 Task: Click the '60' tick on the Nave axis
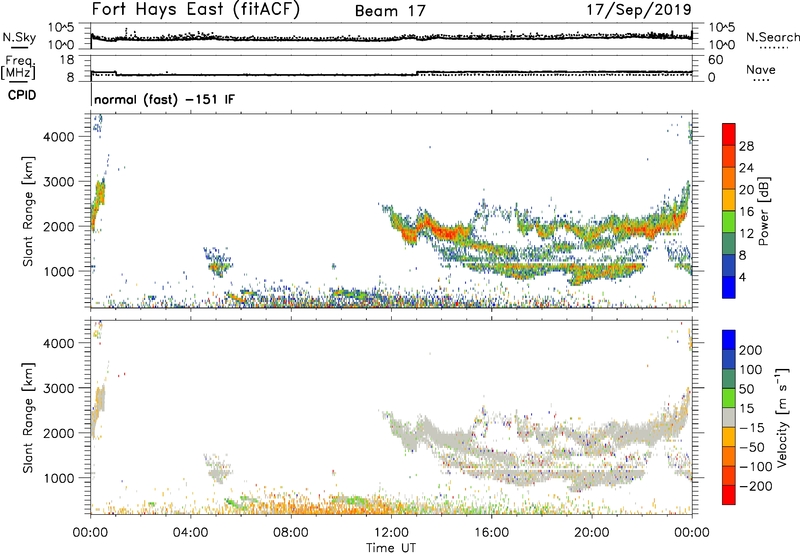pyautogui.click(x=716, y=60)
